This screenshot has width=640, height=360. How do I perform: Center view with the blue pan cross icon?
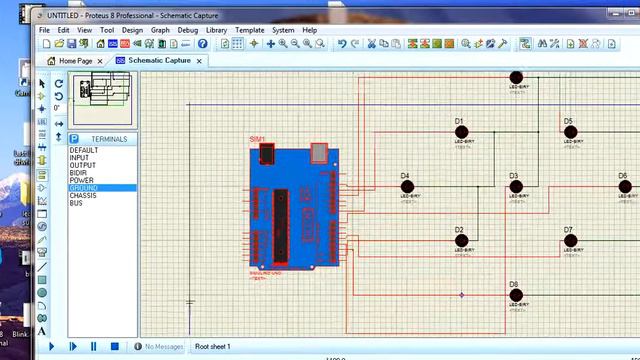[x=271, y=44]
